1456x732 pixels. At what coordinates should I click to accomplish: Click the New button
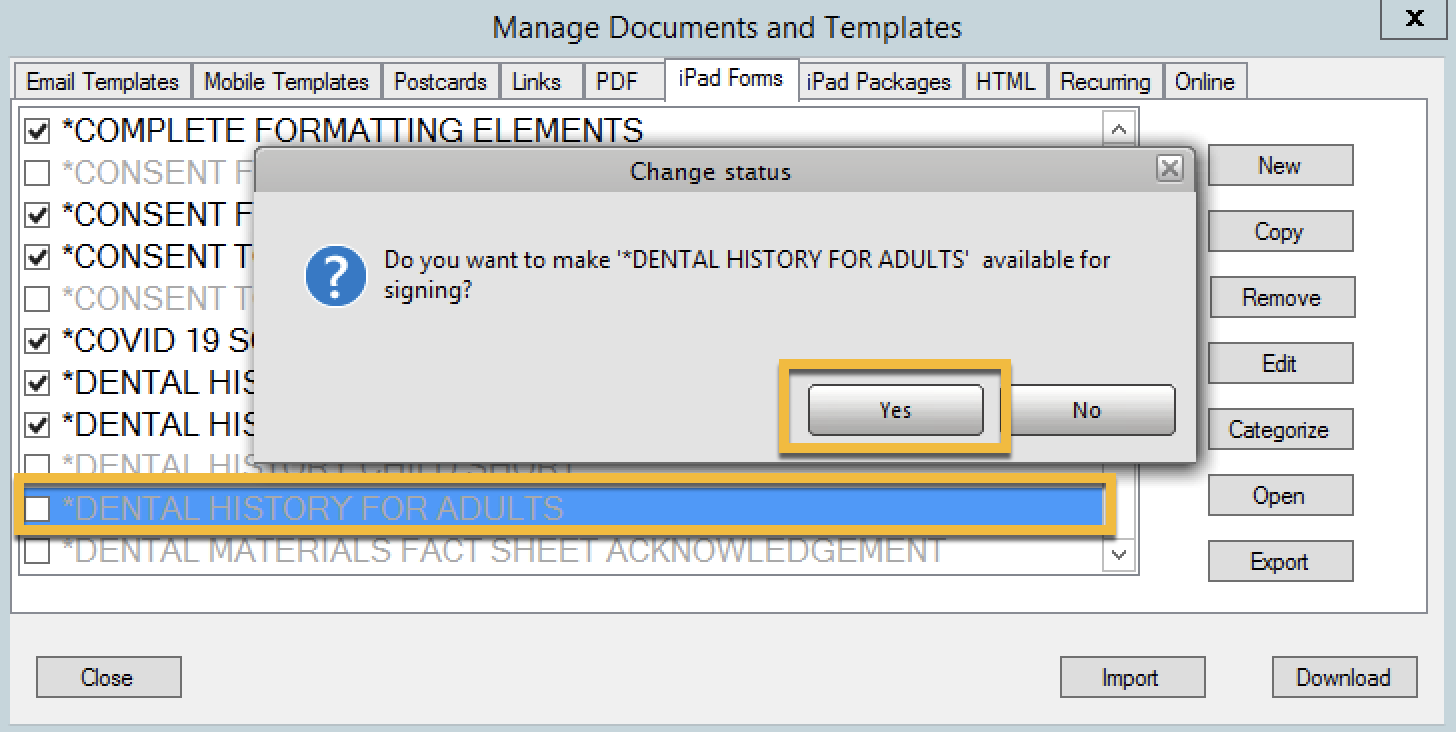(x=1280, y=166)
